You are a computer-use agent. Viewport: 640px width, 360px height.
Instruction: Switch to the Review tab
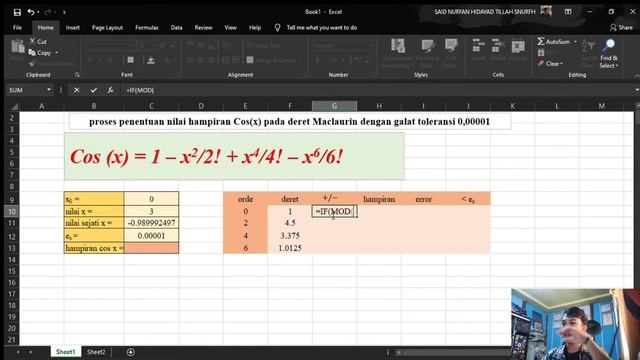click(203, 27)
